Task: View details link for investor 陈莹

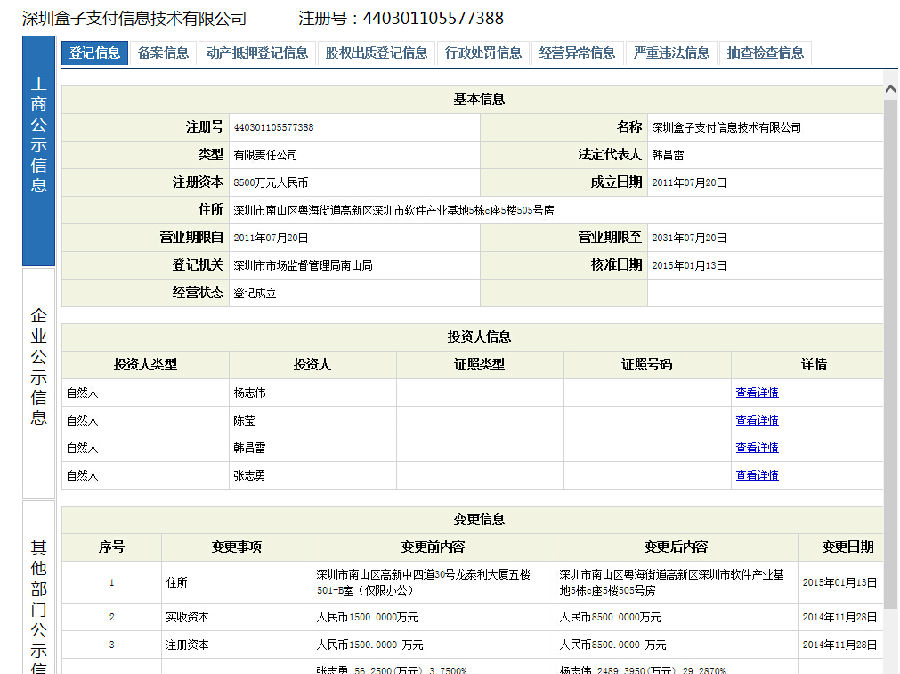Action: (x=757, y=420)
